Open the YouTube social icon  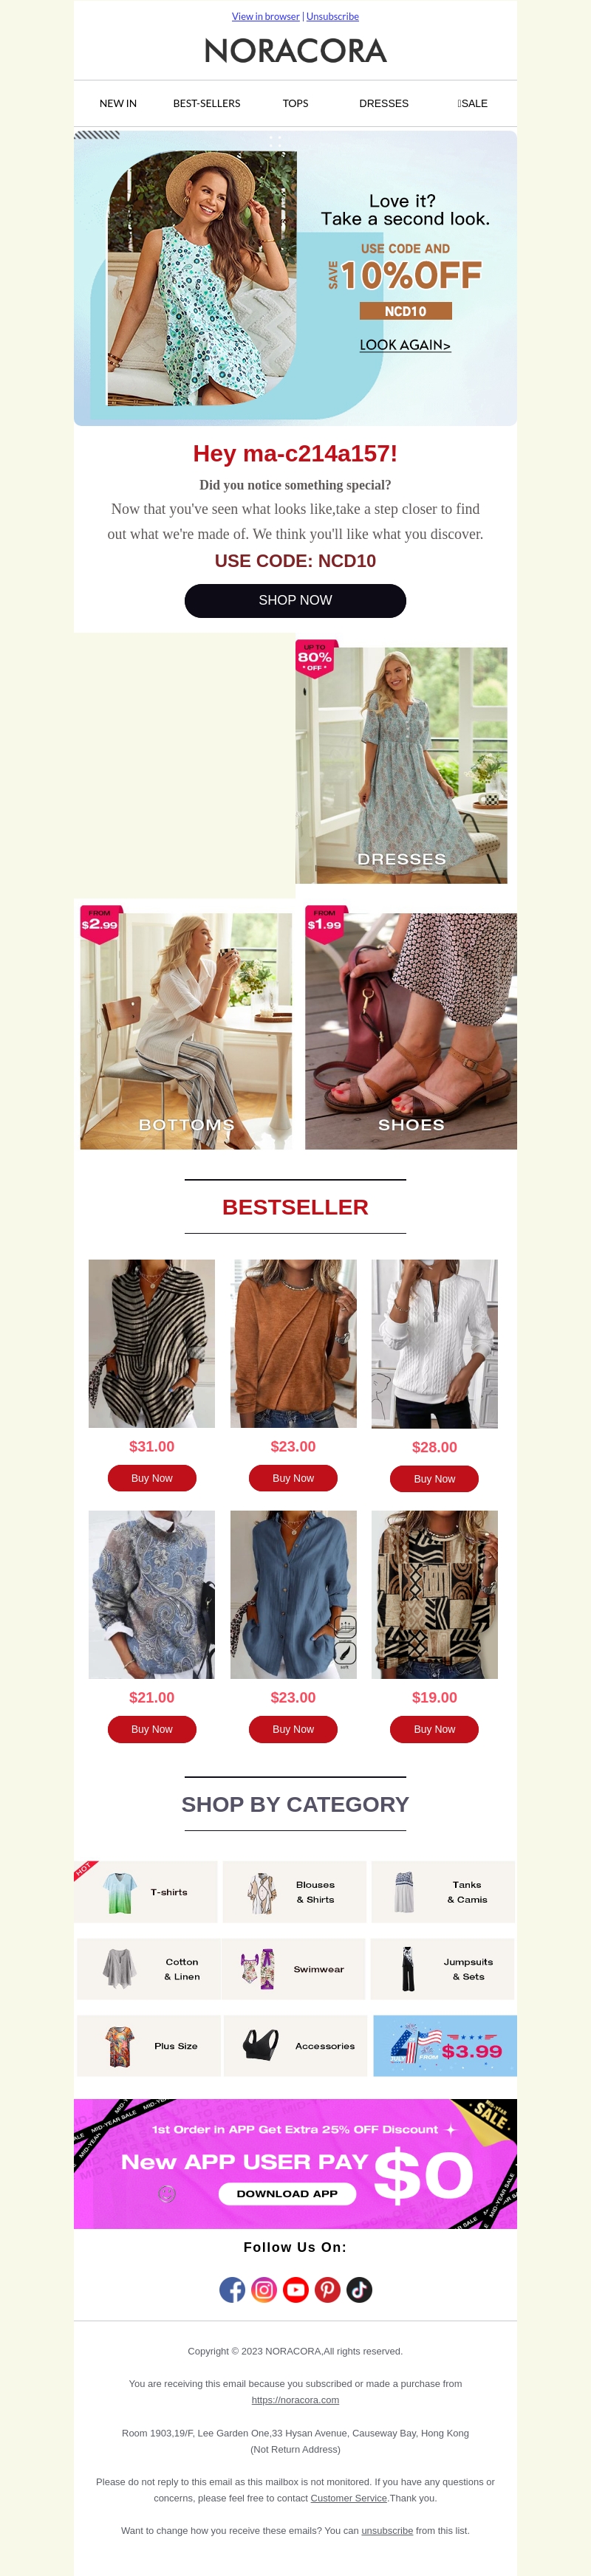click(296, 2290)
